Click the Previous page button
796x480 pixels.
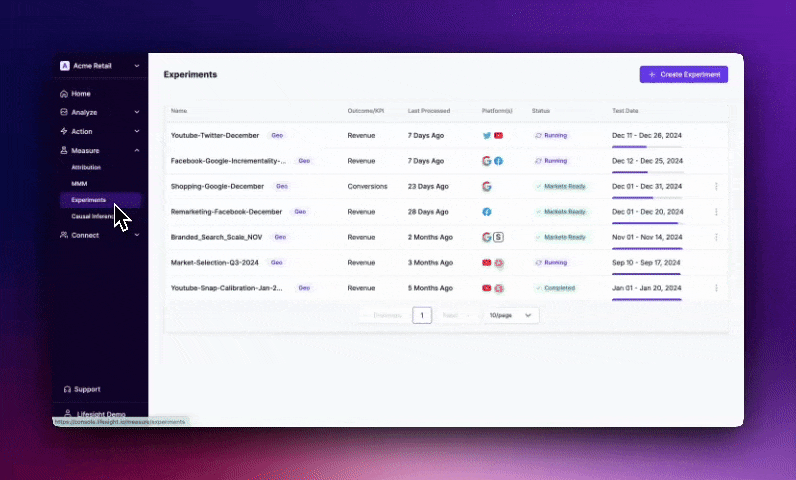pos(384,315)
